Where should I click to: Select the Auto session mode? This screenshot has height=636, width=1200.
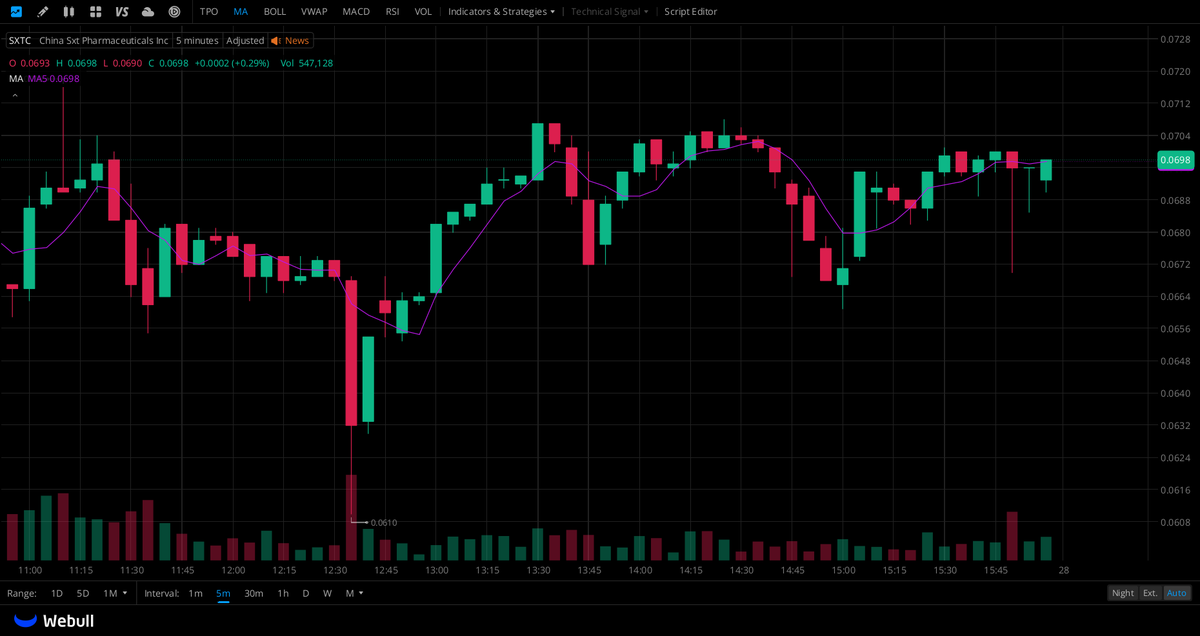coord(1177,593)
